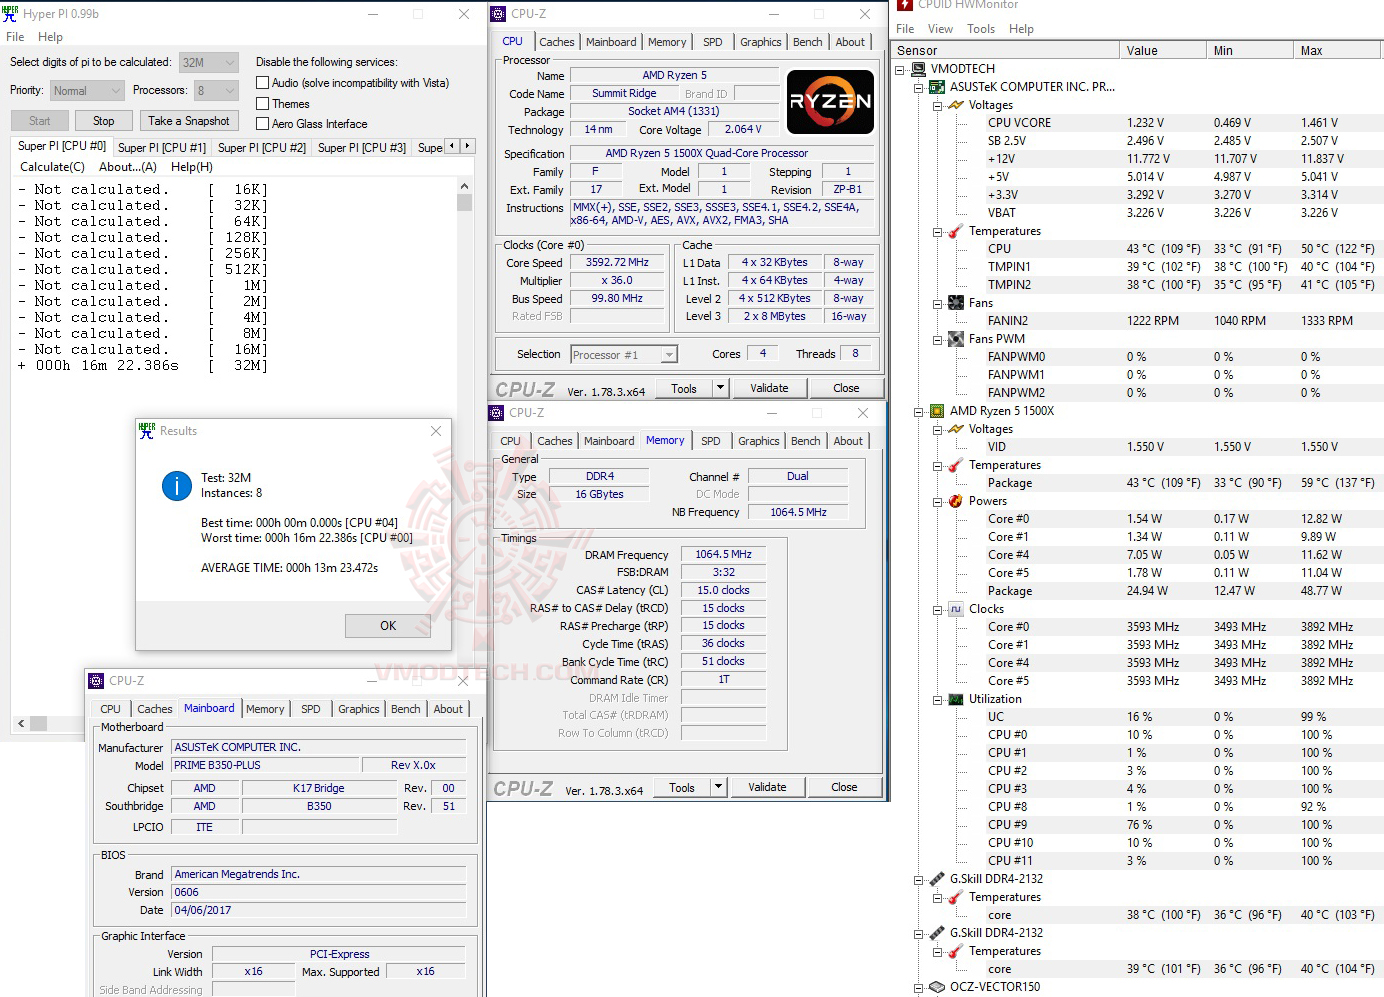Click the HWMonitor title bar icon

click(x=905, y=5)
